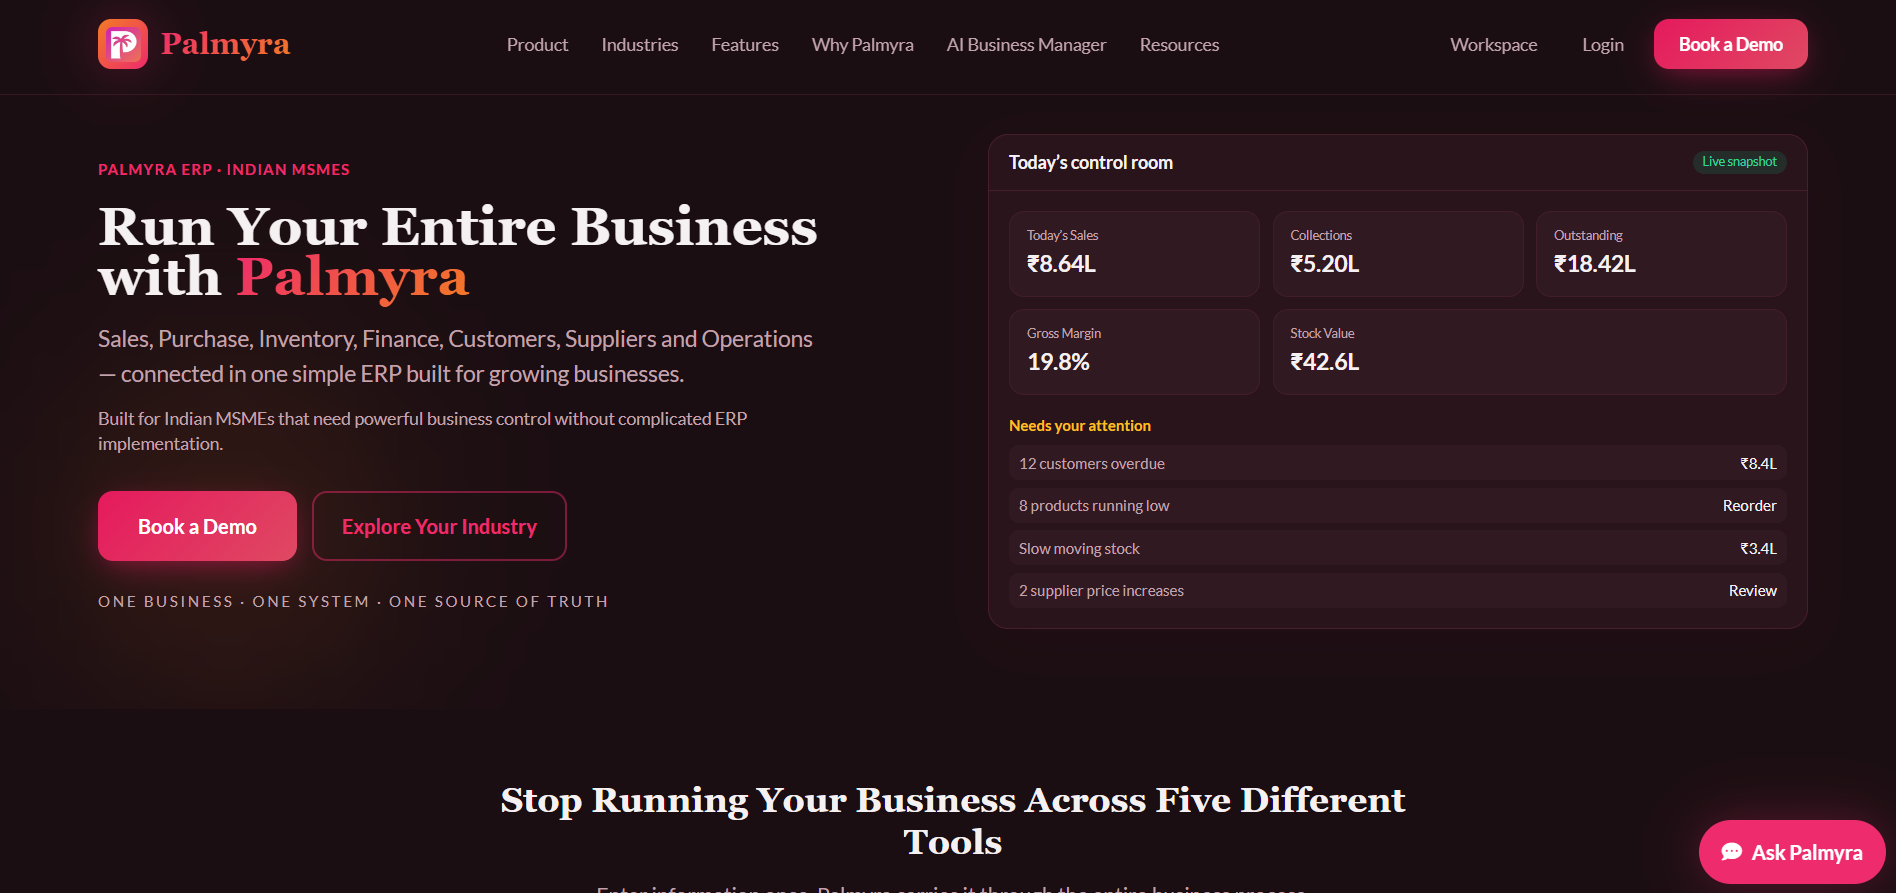Screen dimensions: 1896x893
Task: Click the ₹3.4L slow stock value
Action: [x=1758, y=548]
